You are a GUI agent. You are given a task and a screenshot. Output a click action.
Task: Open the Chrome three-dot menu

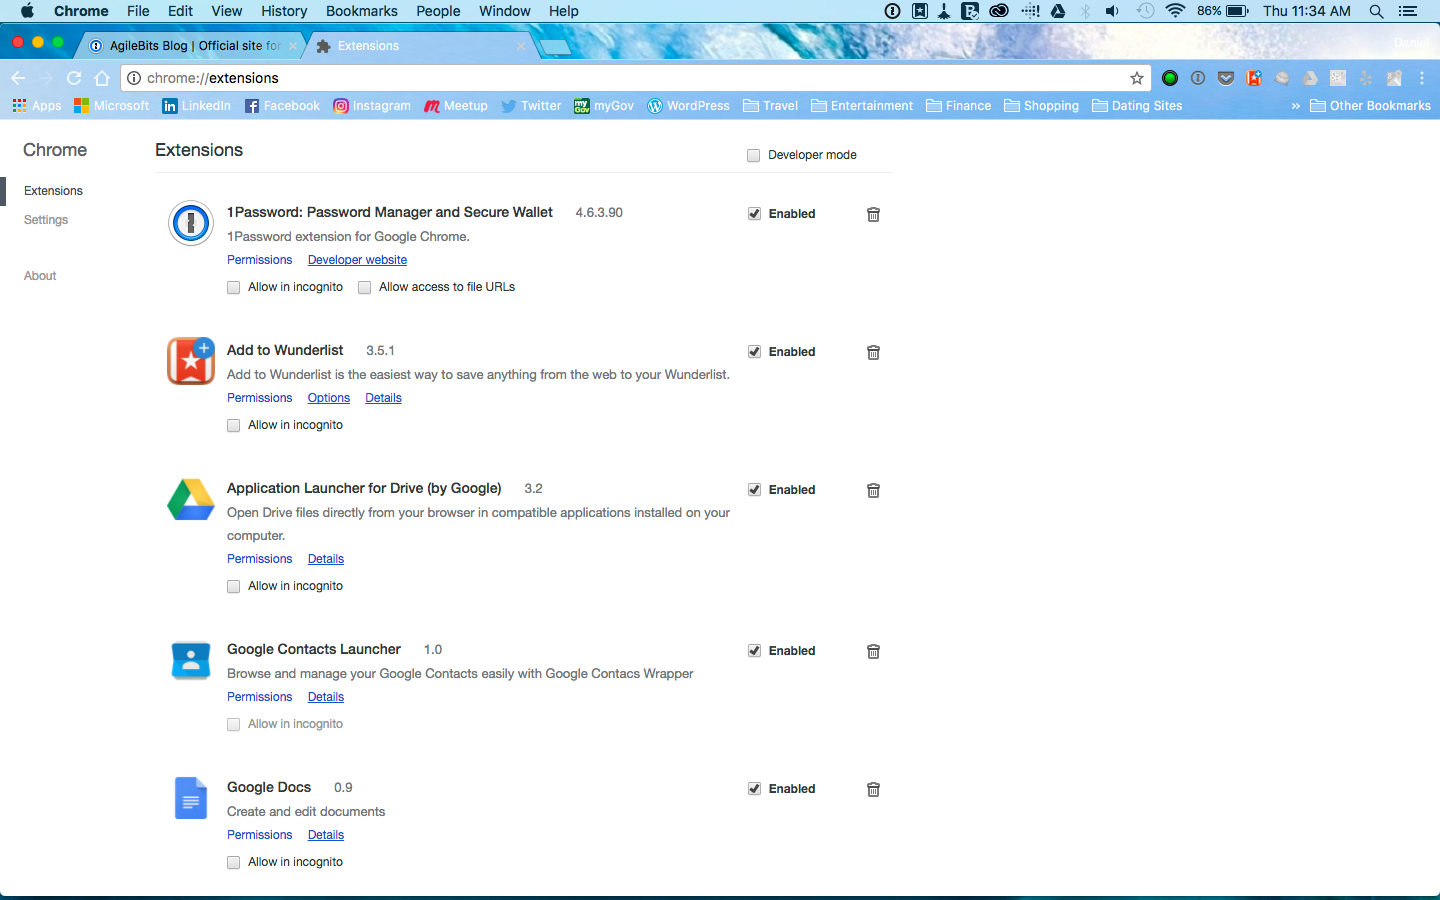pyautogui.click(x=1422, y=78)
